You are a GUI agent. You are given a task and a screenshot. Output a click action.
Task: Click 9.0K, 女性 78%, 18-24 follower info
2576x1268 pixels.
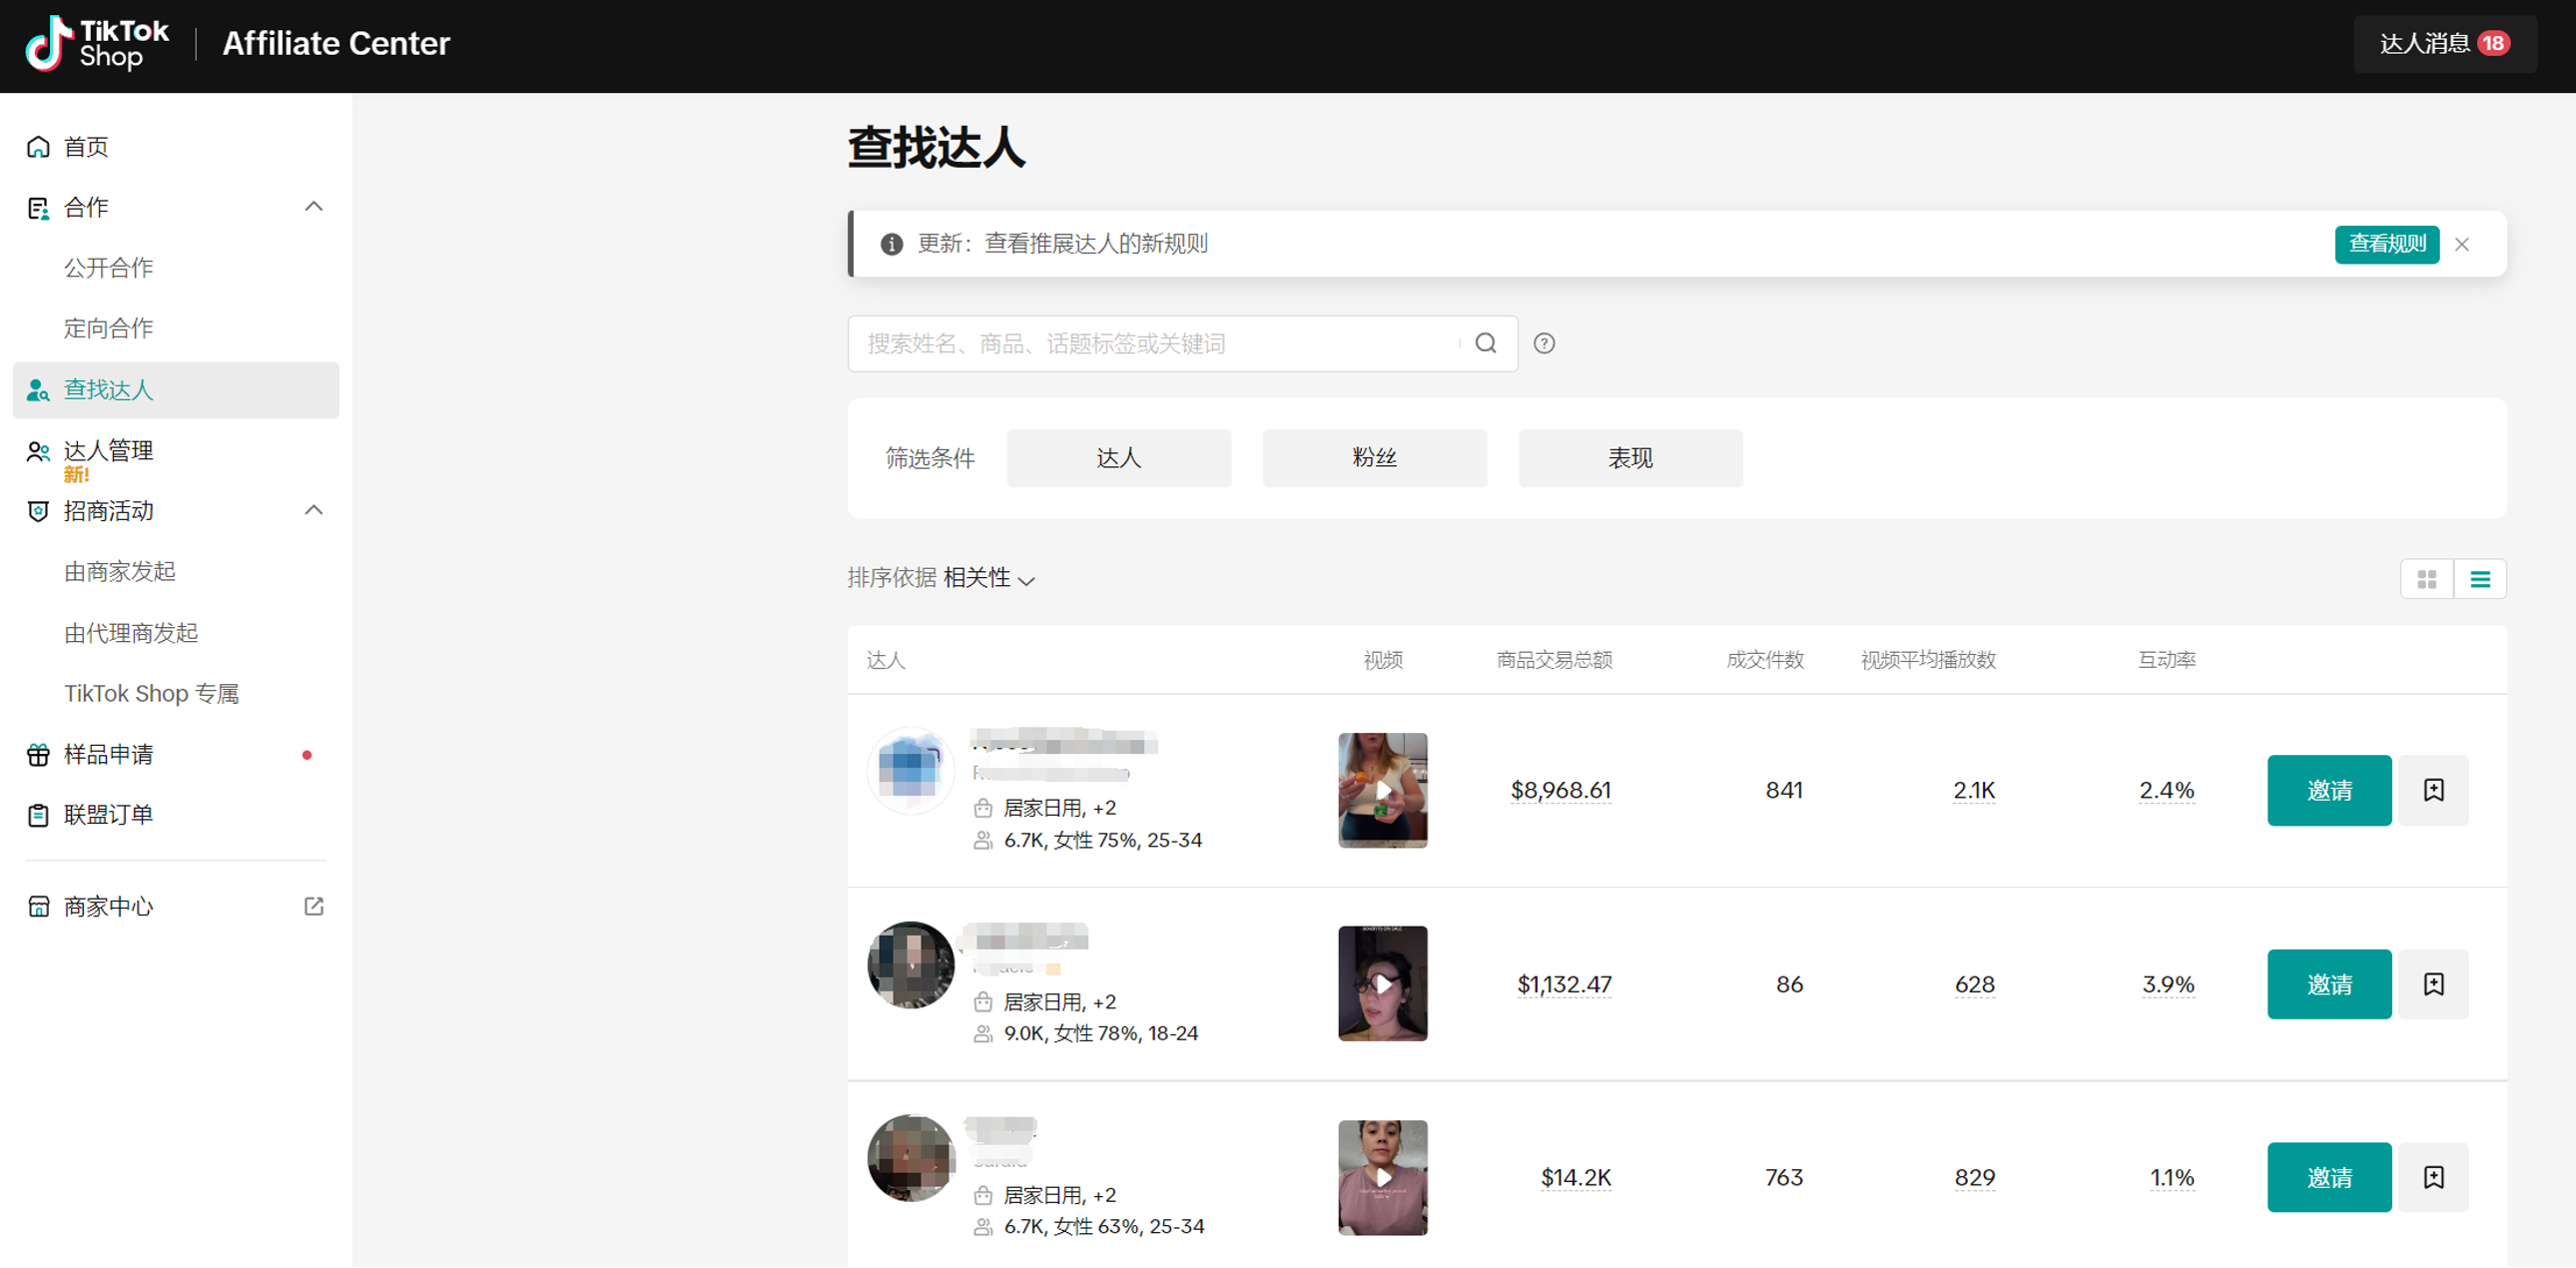(1100, 1034)
